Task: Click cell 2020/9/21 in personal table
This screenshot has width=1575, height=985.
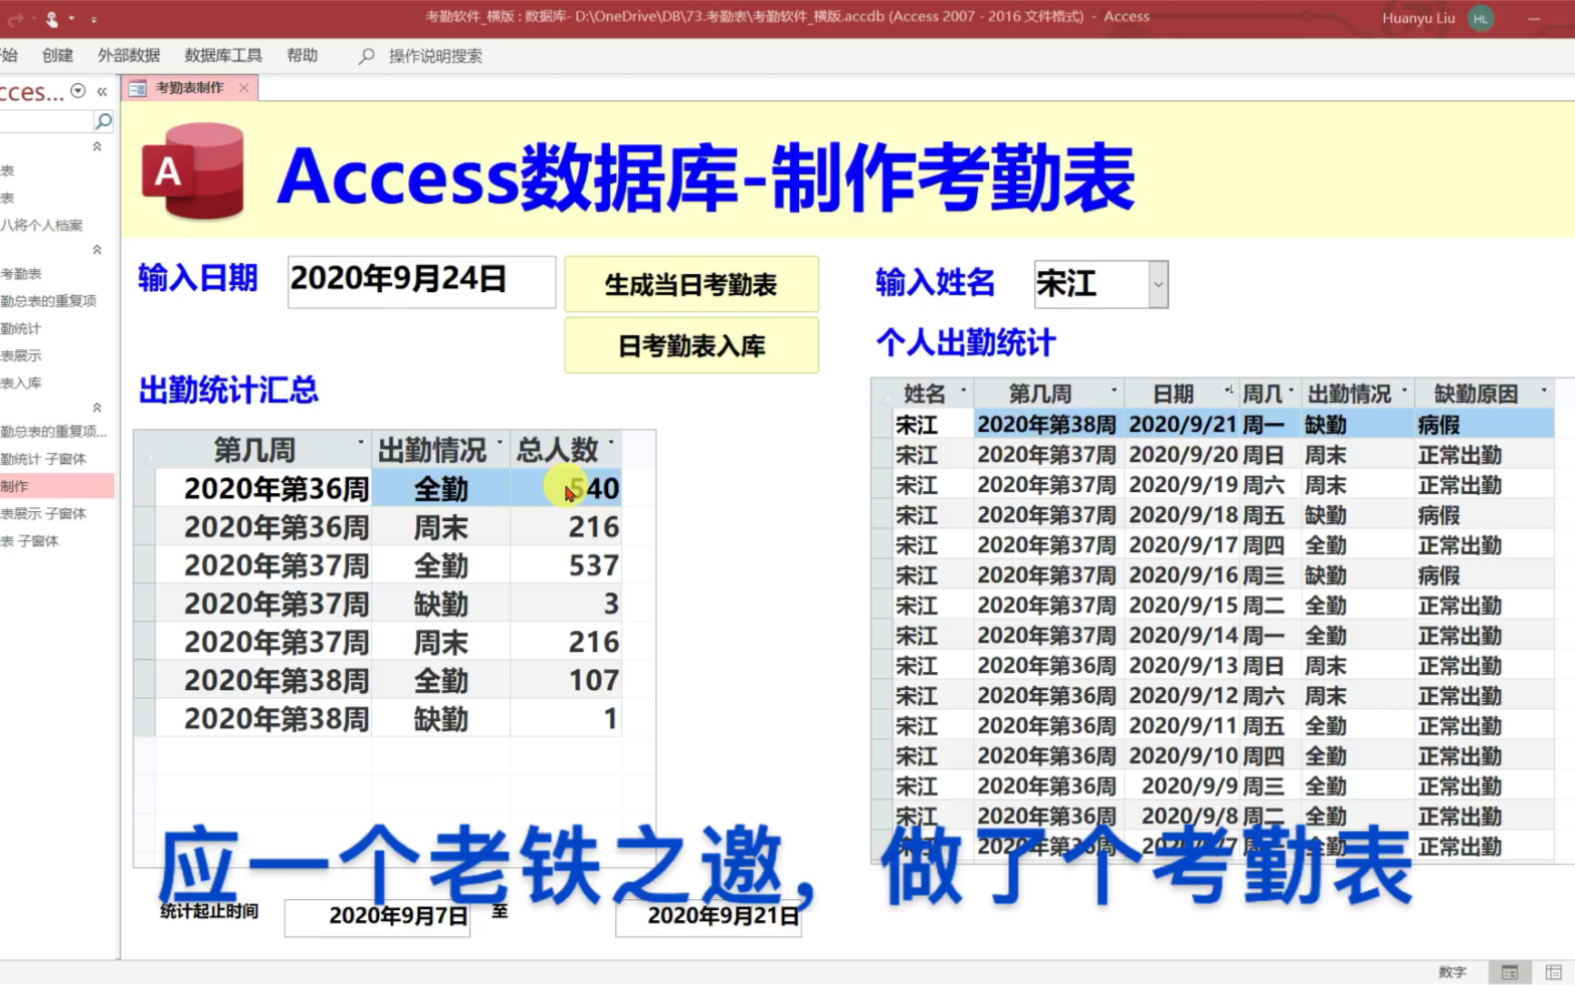Action: click(x=1182, y=424)
